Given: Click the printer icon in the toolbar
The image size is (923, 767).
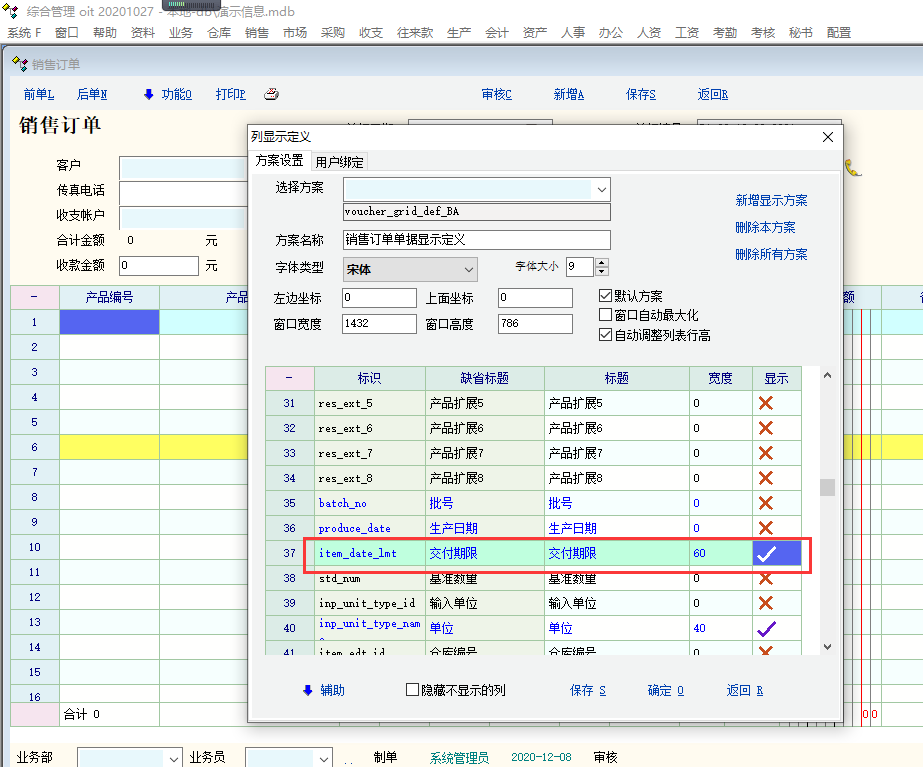Looking at the screenshot, I should tap(270, 94).
